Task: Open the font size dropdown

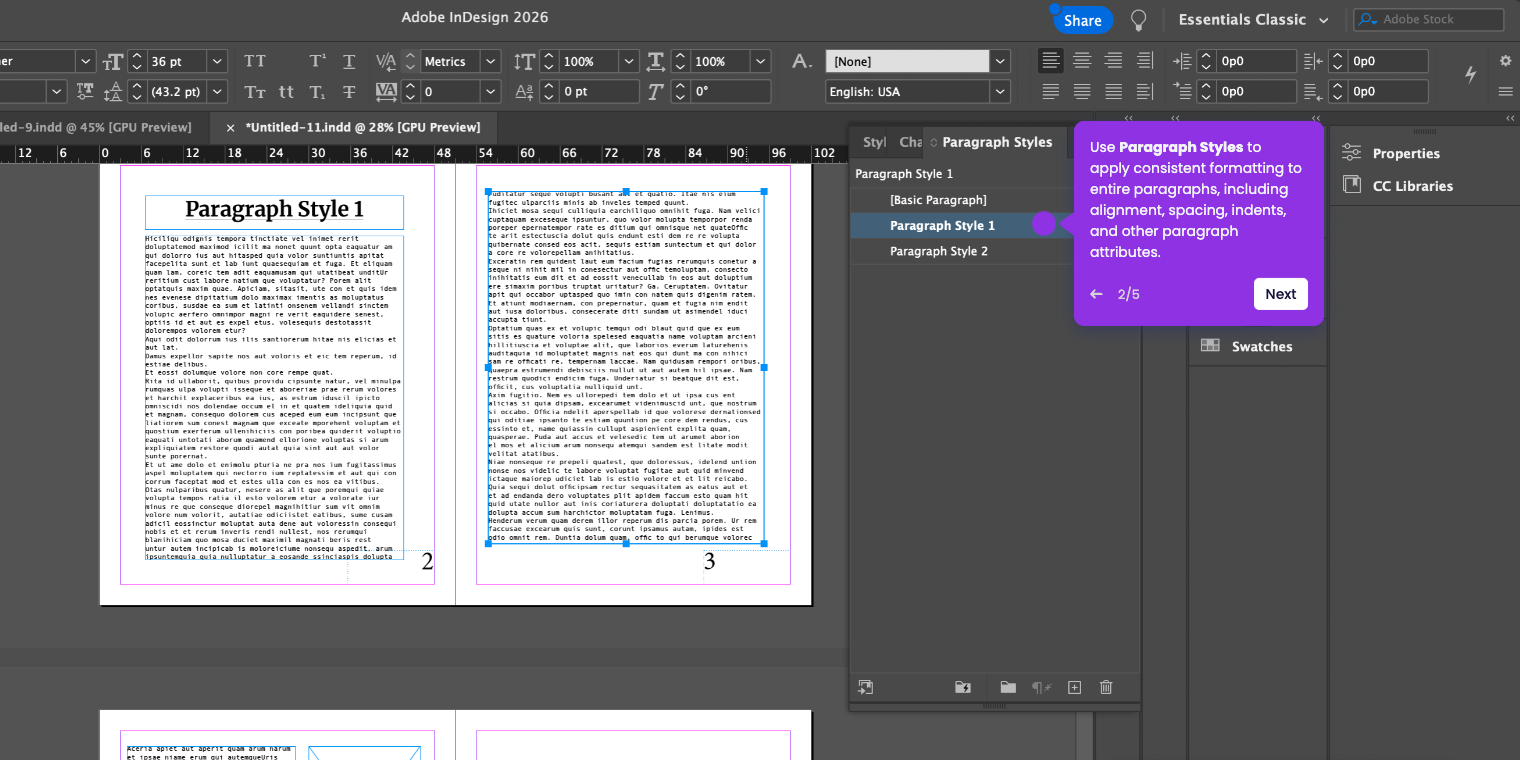Action: [x=217, y=61]
